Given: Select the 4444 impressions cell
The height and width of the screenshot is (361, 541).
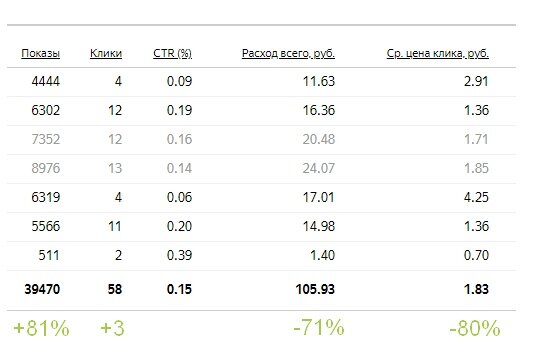Looking at the screenshot, I should pyautogui.click(x=46, y=81).
